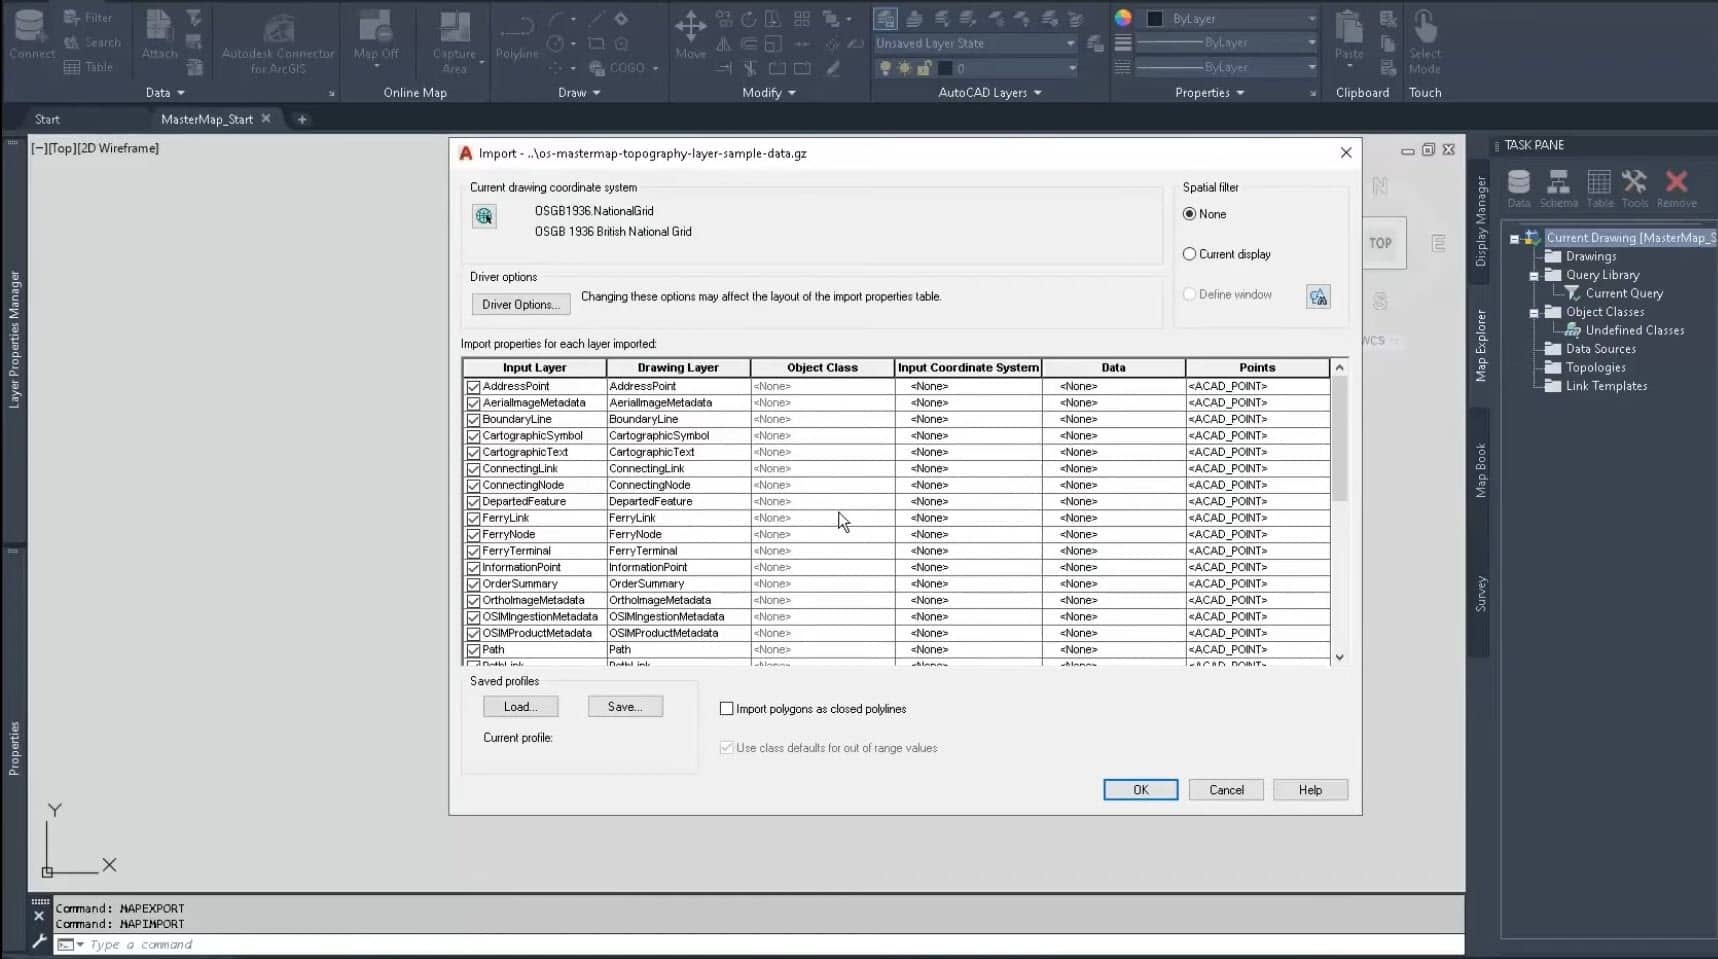Image resolution: width=1718 pixels, height=959 pixels.
Task: Collapse the Object Classes tree node
Action: pos(1534,313)
